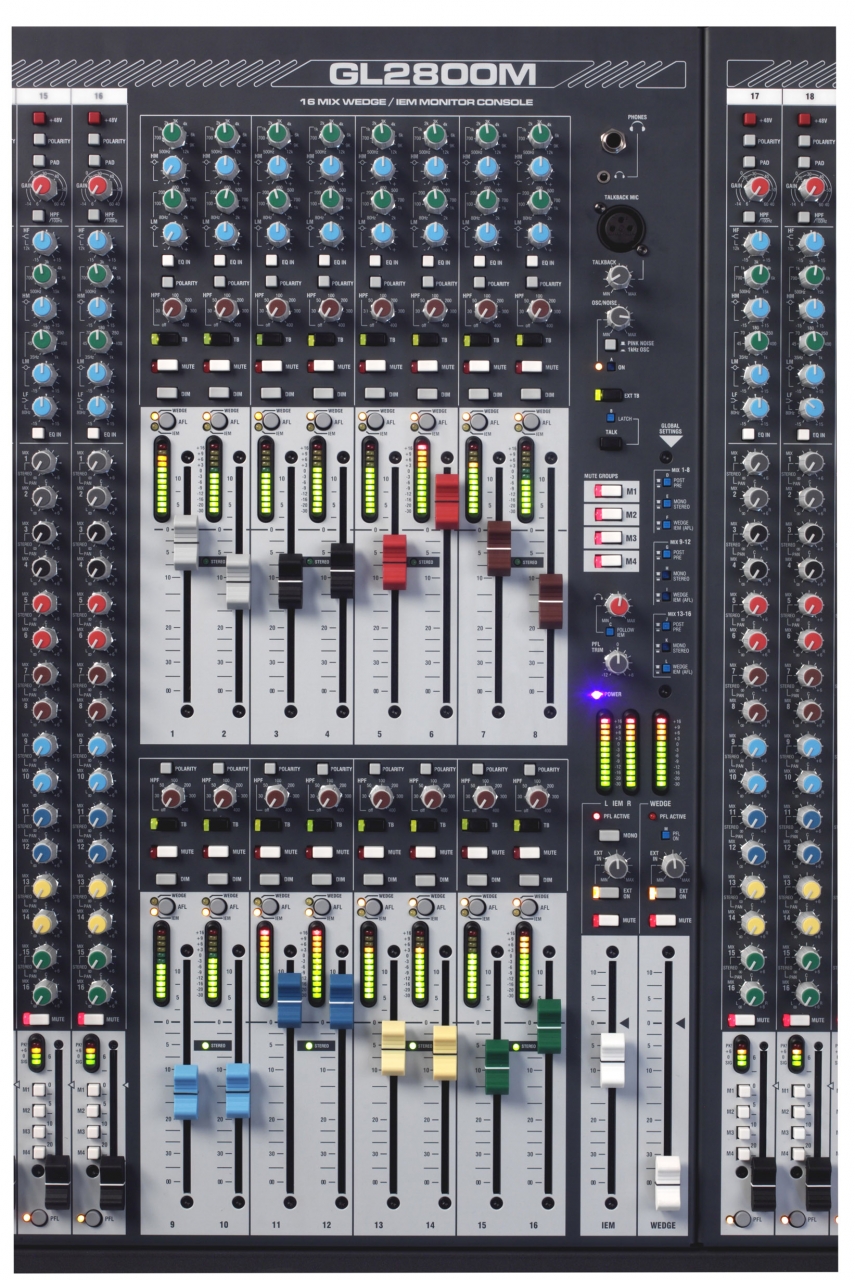Toggle FOLLOW IEM for the headphones
Viewport: 855px width, 1280px height.
point(610,632)
